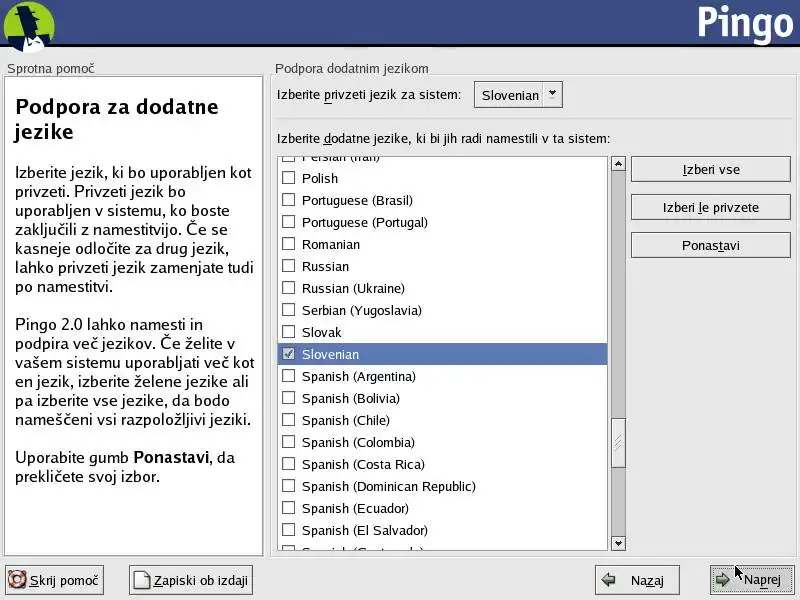
Task: Click the Pingo title text in header
Action: tap(745, 23)
